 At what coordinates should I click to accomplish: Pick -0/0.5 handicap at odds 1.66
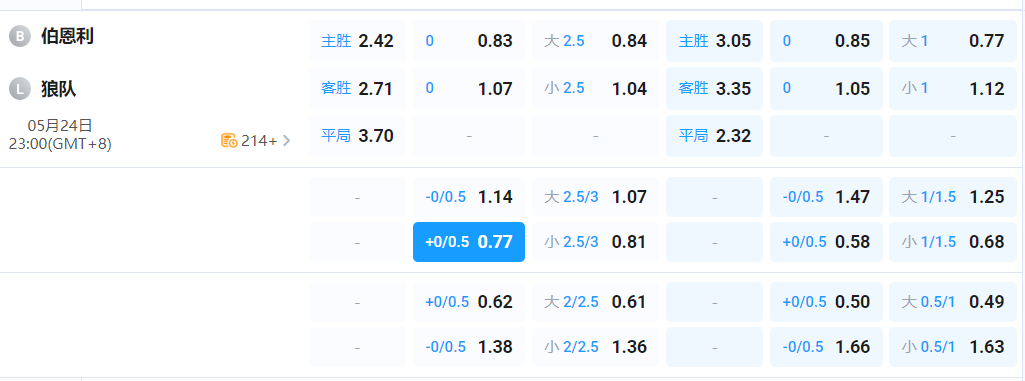826,347
